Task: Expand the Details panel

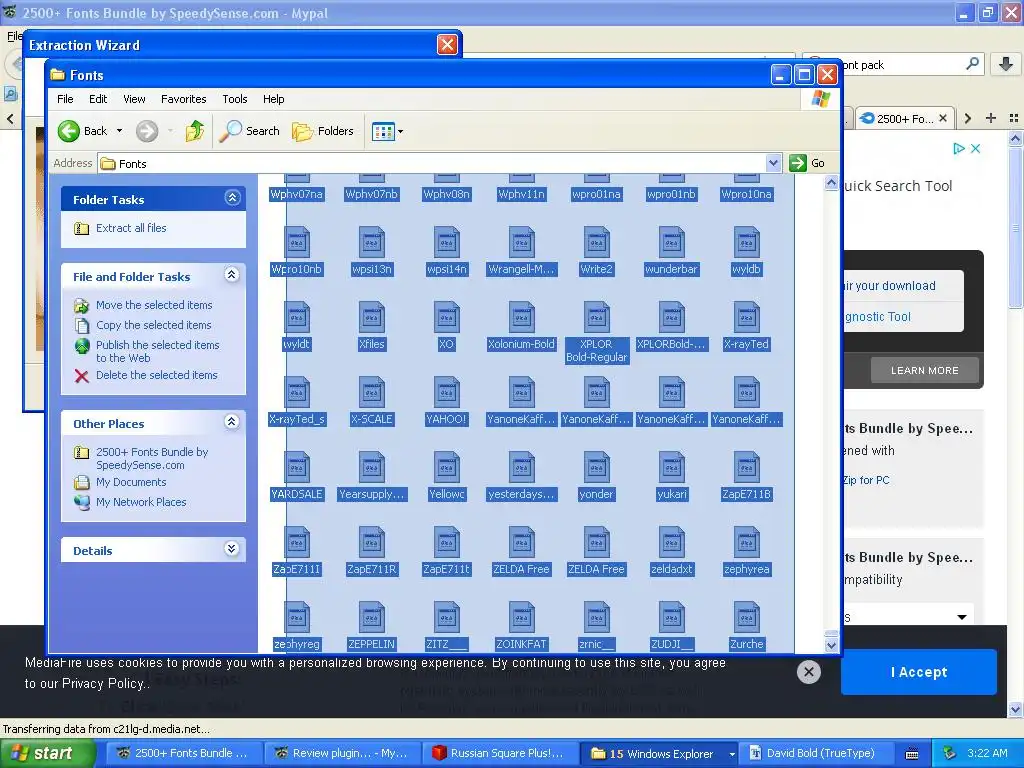Action: click(232, 549)
